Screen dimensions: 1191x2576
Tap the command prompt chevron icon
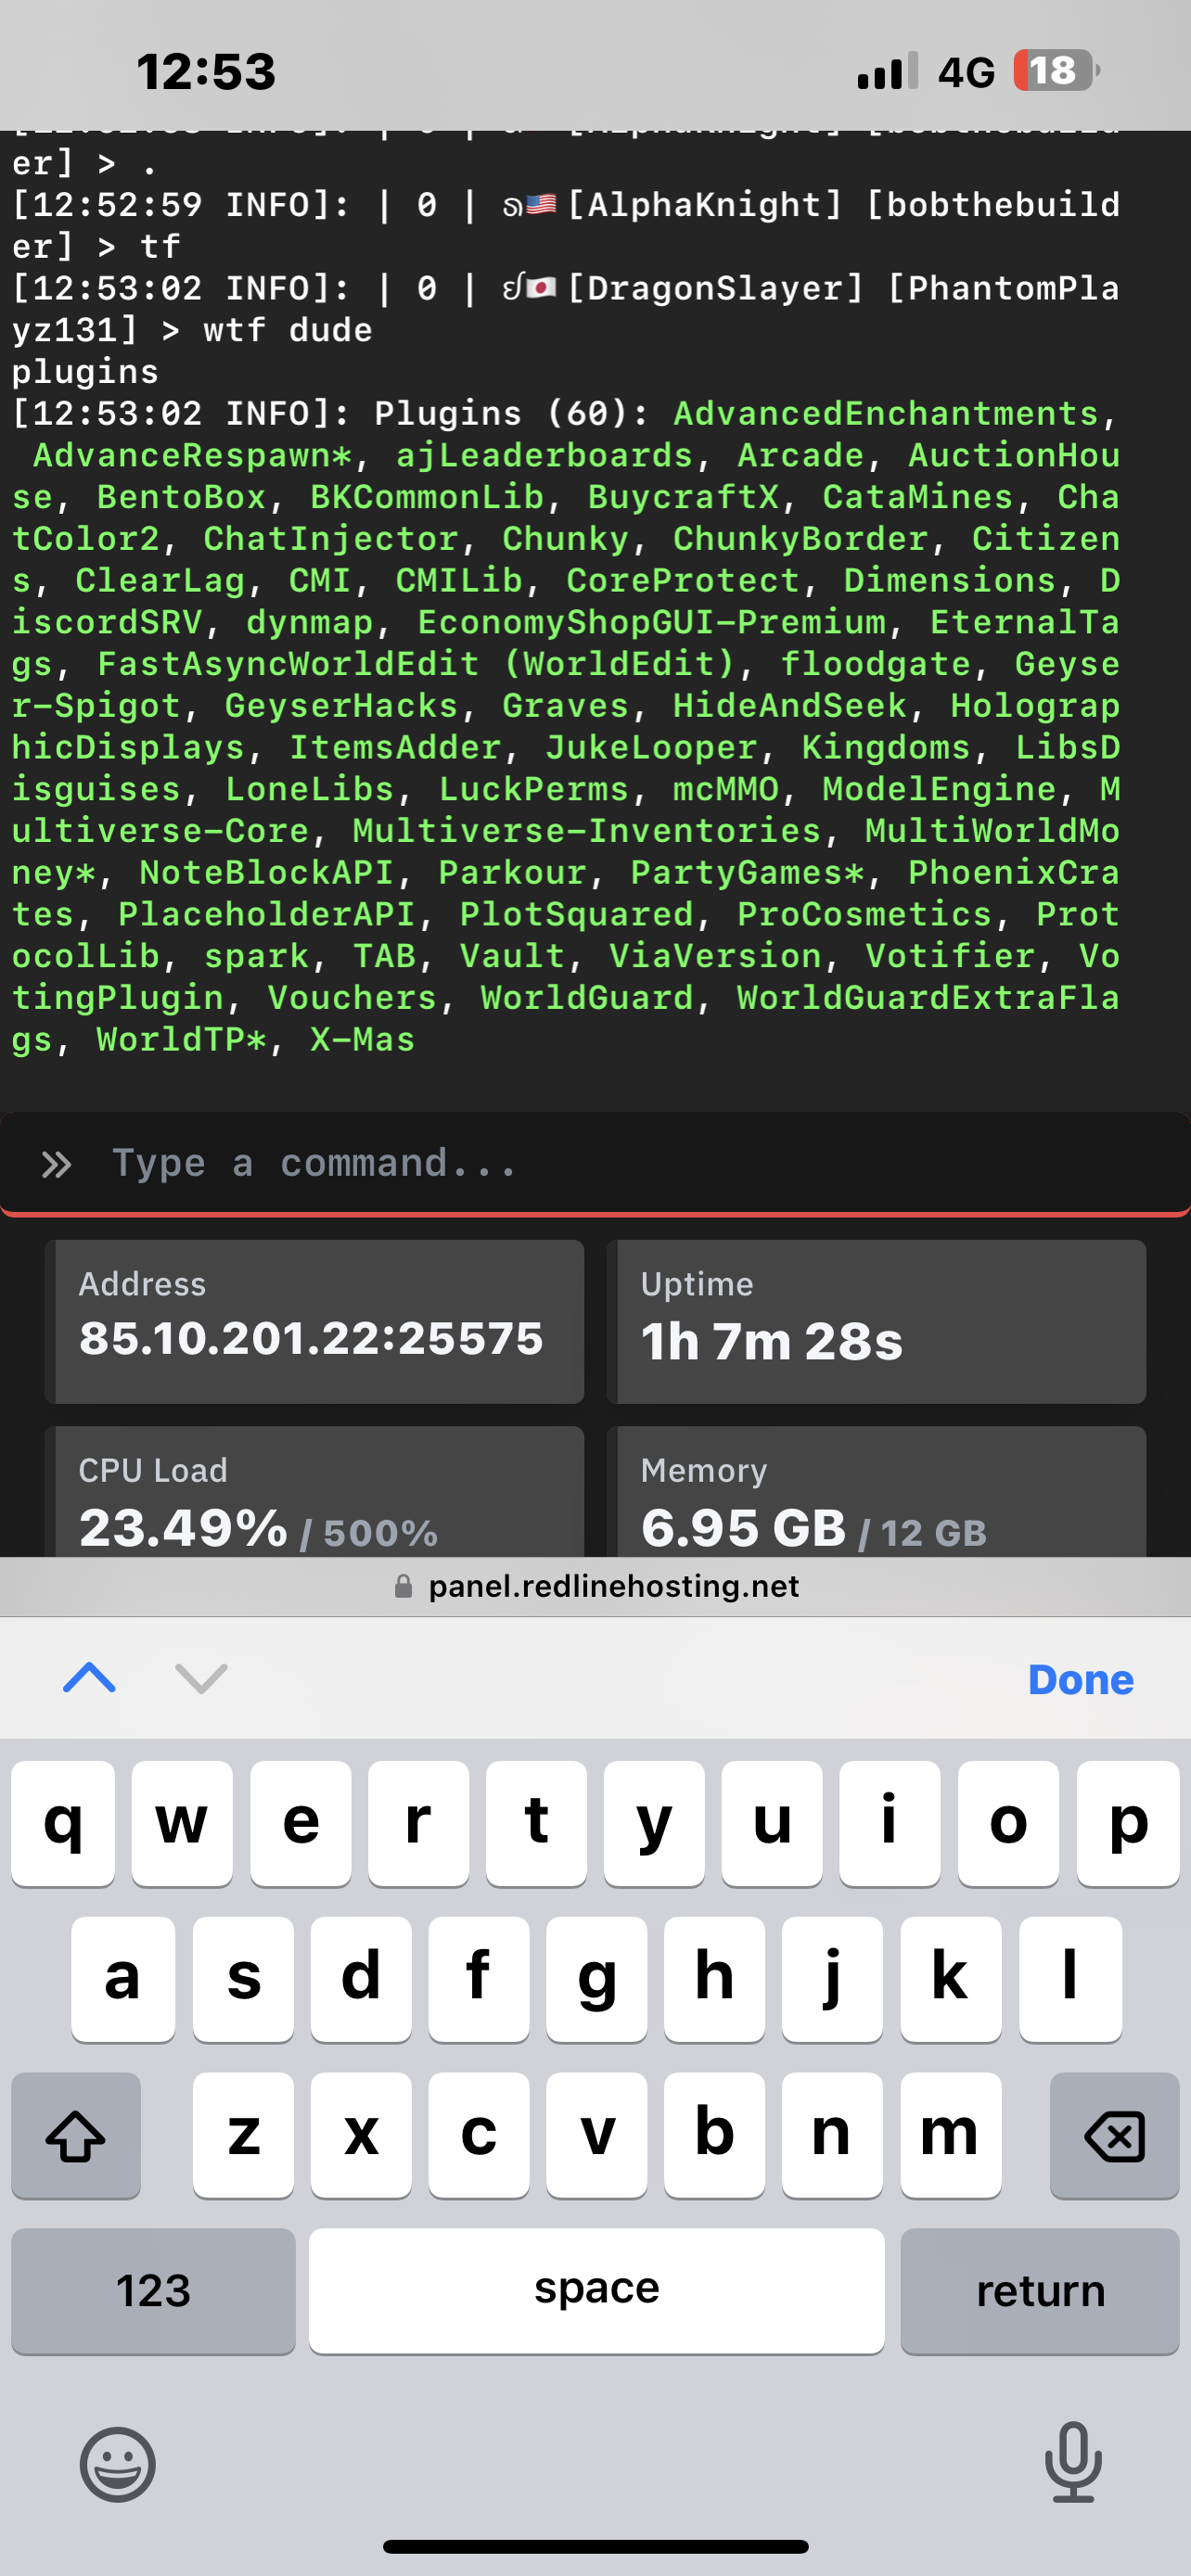click(58, 1163)
